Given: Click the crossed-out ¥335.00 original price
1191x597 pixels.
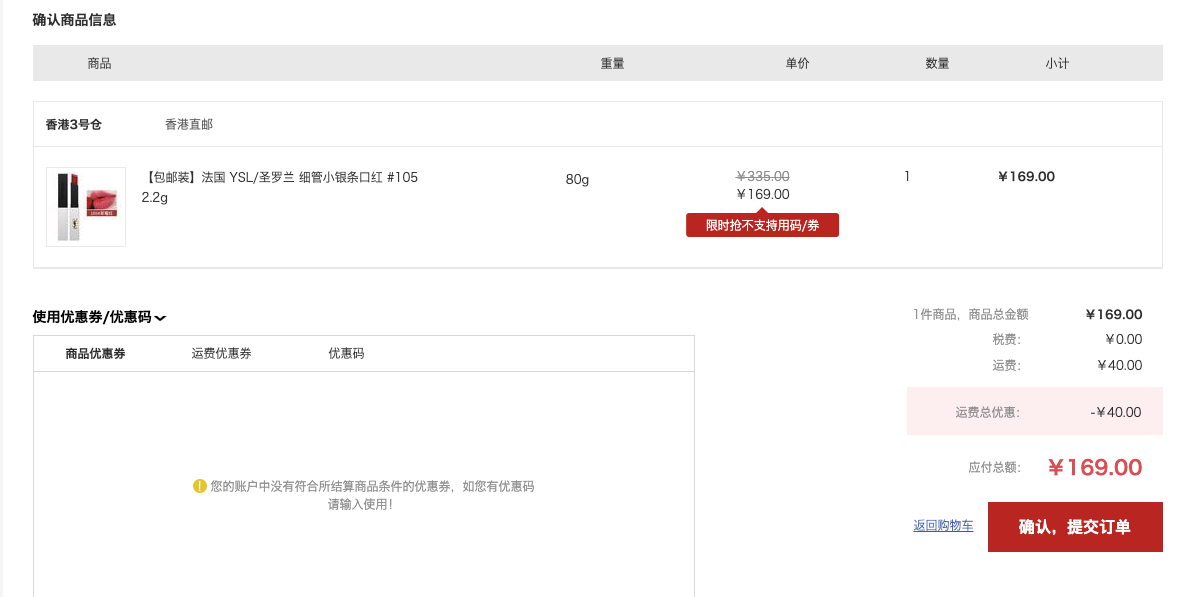Looking at the screenshot, I should [763, 176].
